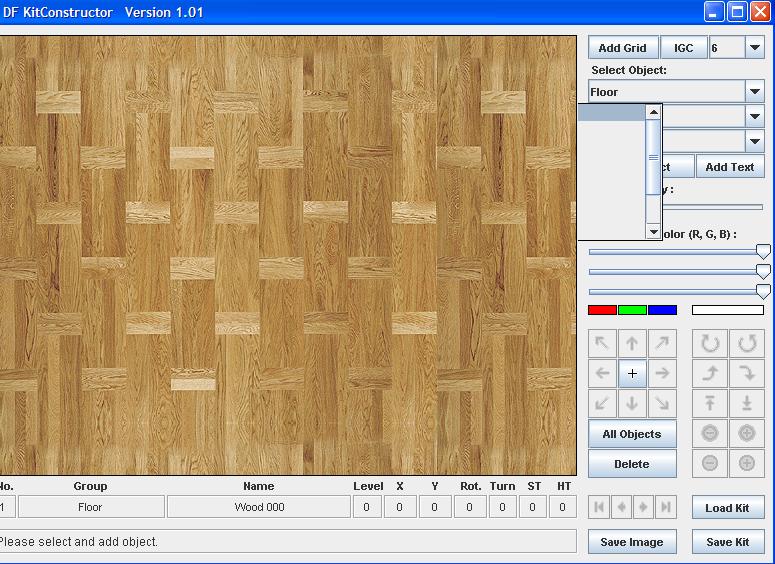Click the turn-down curved arrow icon

(x=747, y=373)
